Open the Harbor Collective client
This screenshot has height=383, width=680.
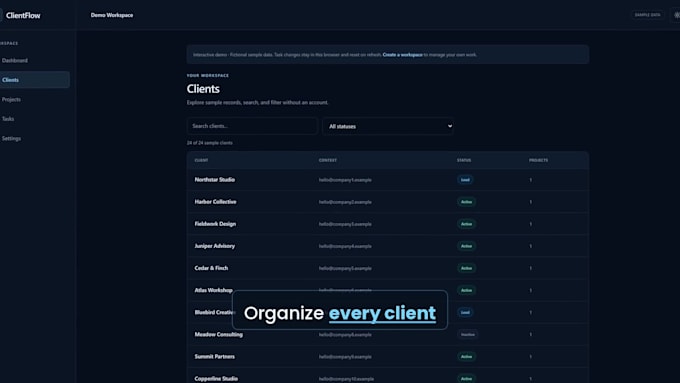point(216,202)
